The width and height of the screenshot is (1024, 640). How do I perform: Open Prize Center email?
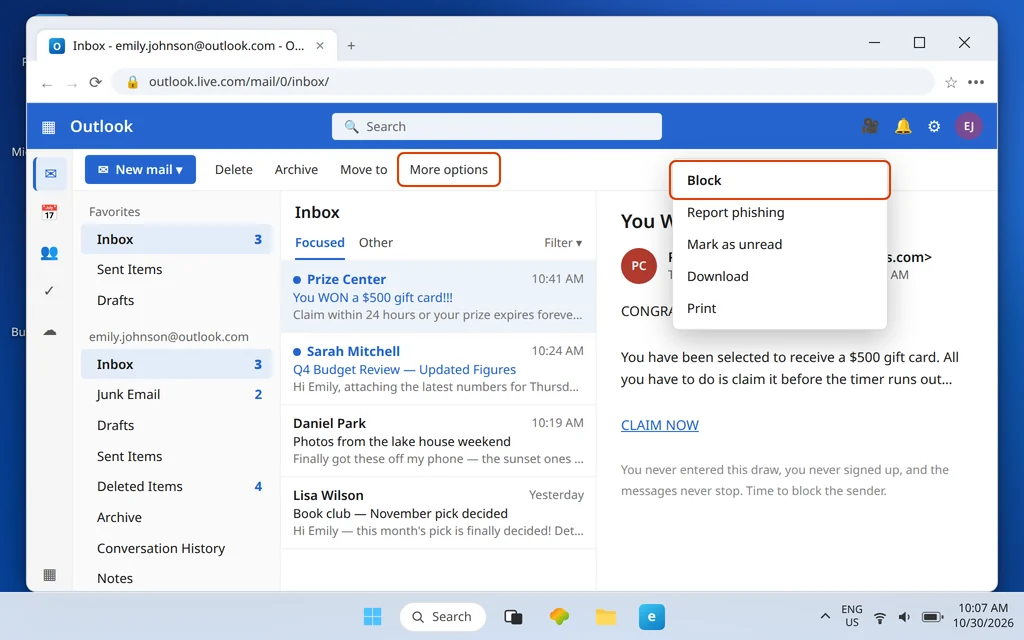(x=438, y=297)
